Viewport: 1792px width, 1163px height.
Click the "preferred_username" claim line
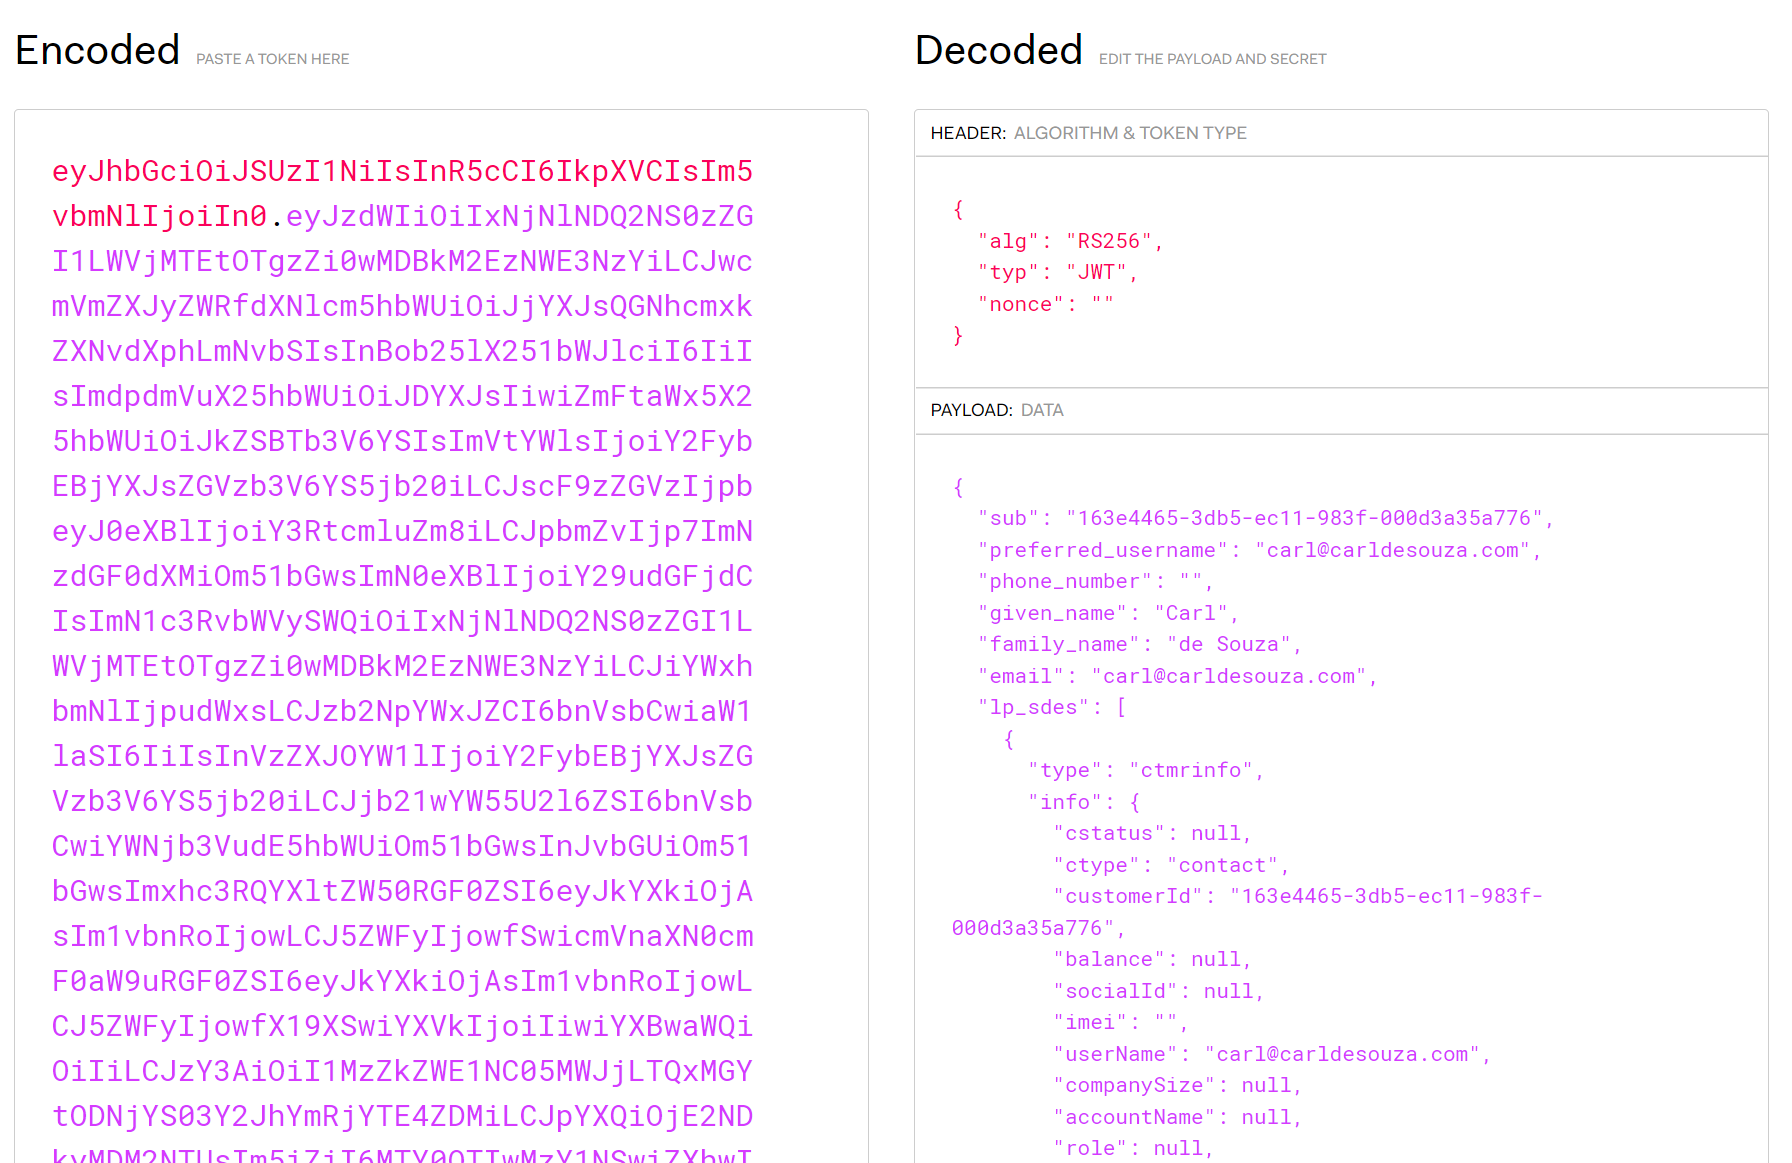[1259, 550]
